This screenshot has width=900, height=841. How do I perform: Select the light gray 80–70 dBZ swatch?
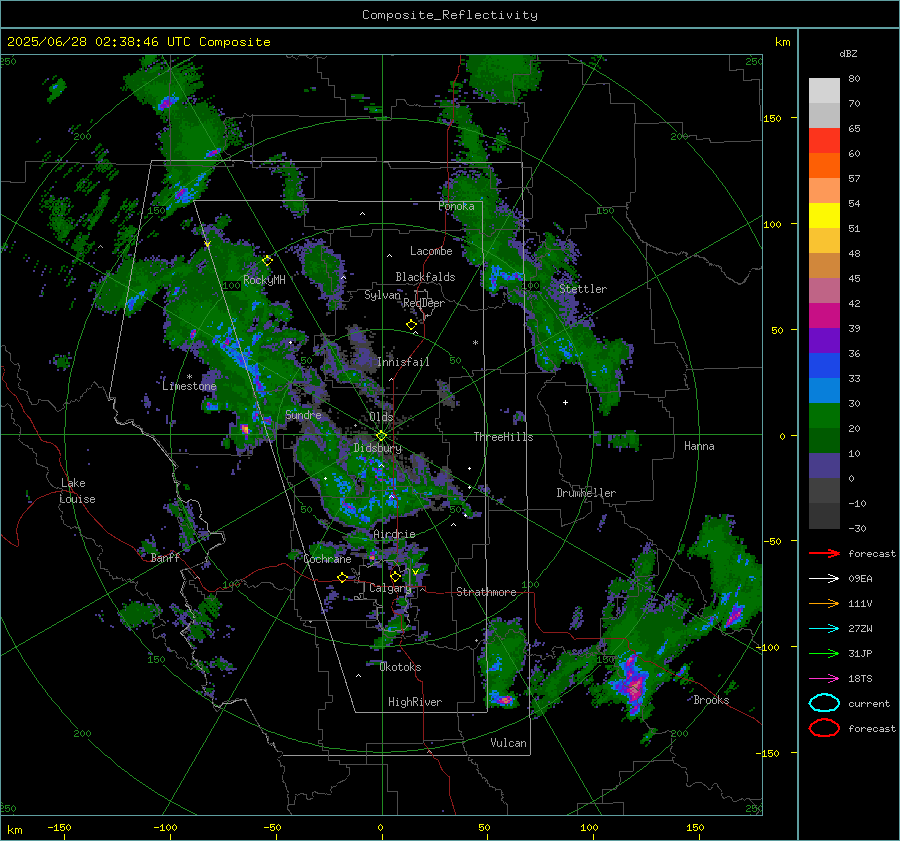point(824,91)
